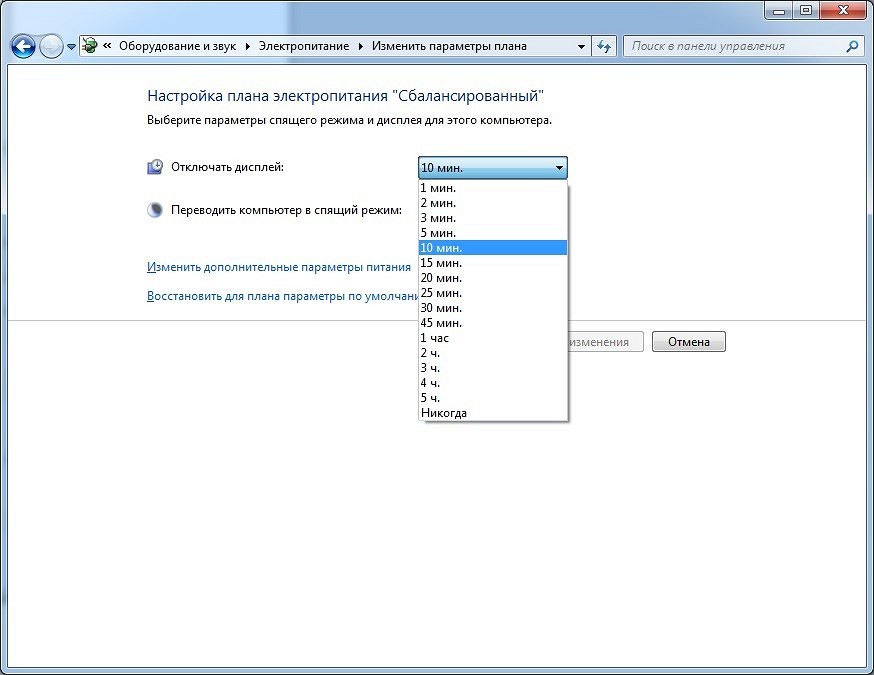Click 'Восстановить для плана параметры по умолчанию' link
This screenshot has height=675, width=874.
pos(283,297)
